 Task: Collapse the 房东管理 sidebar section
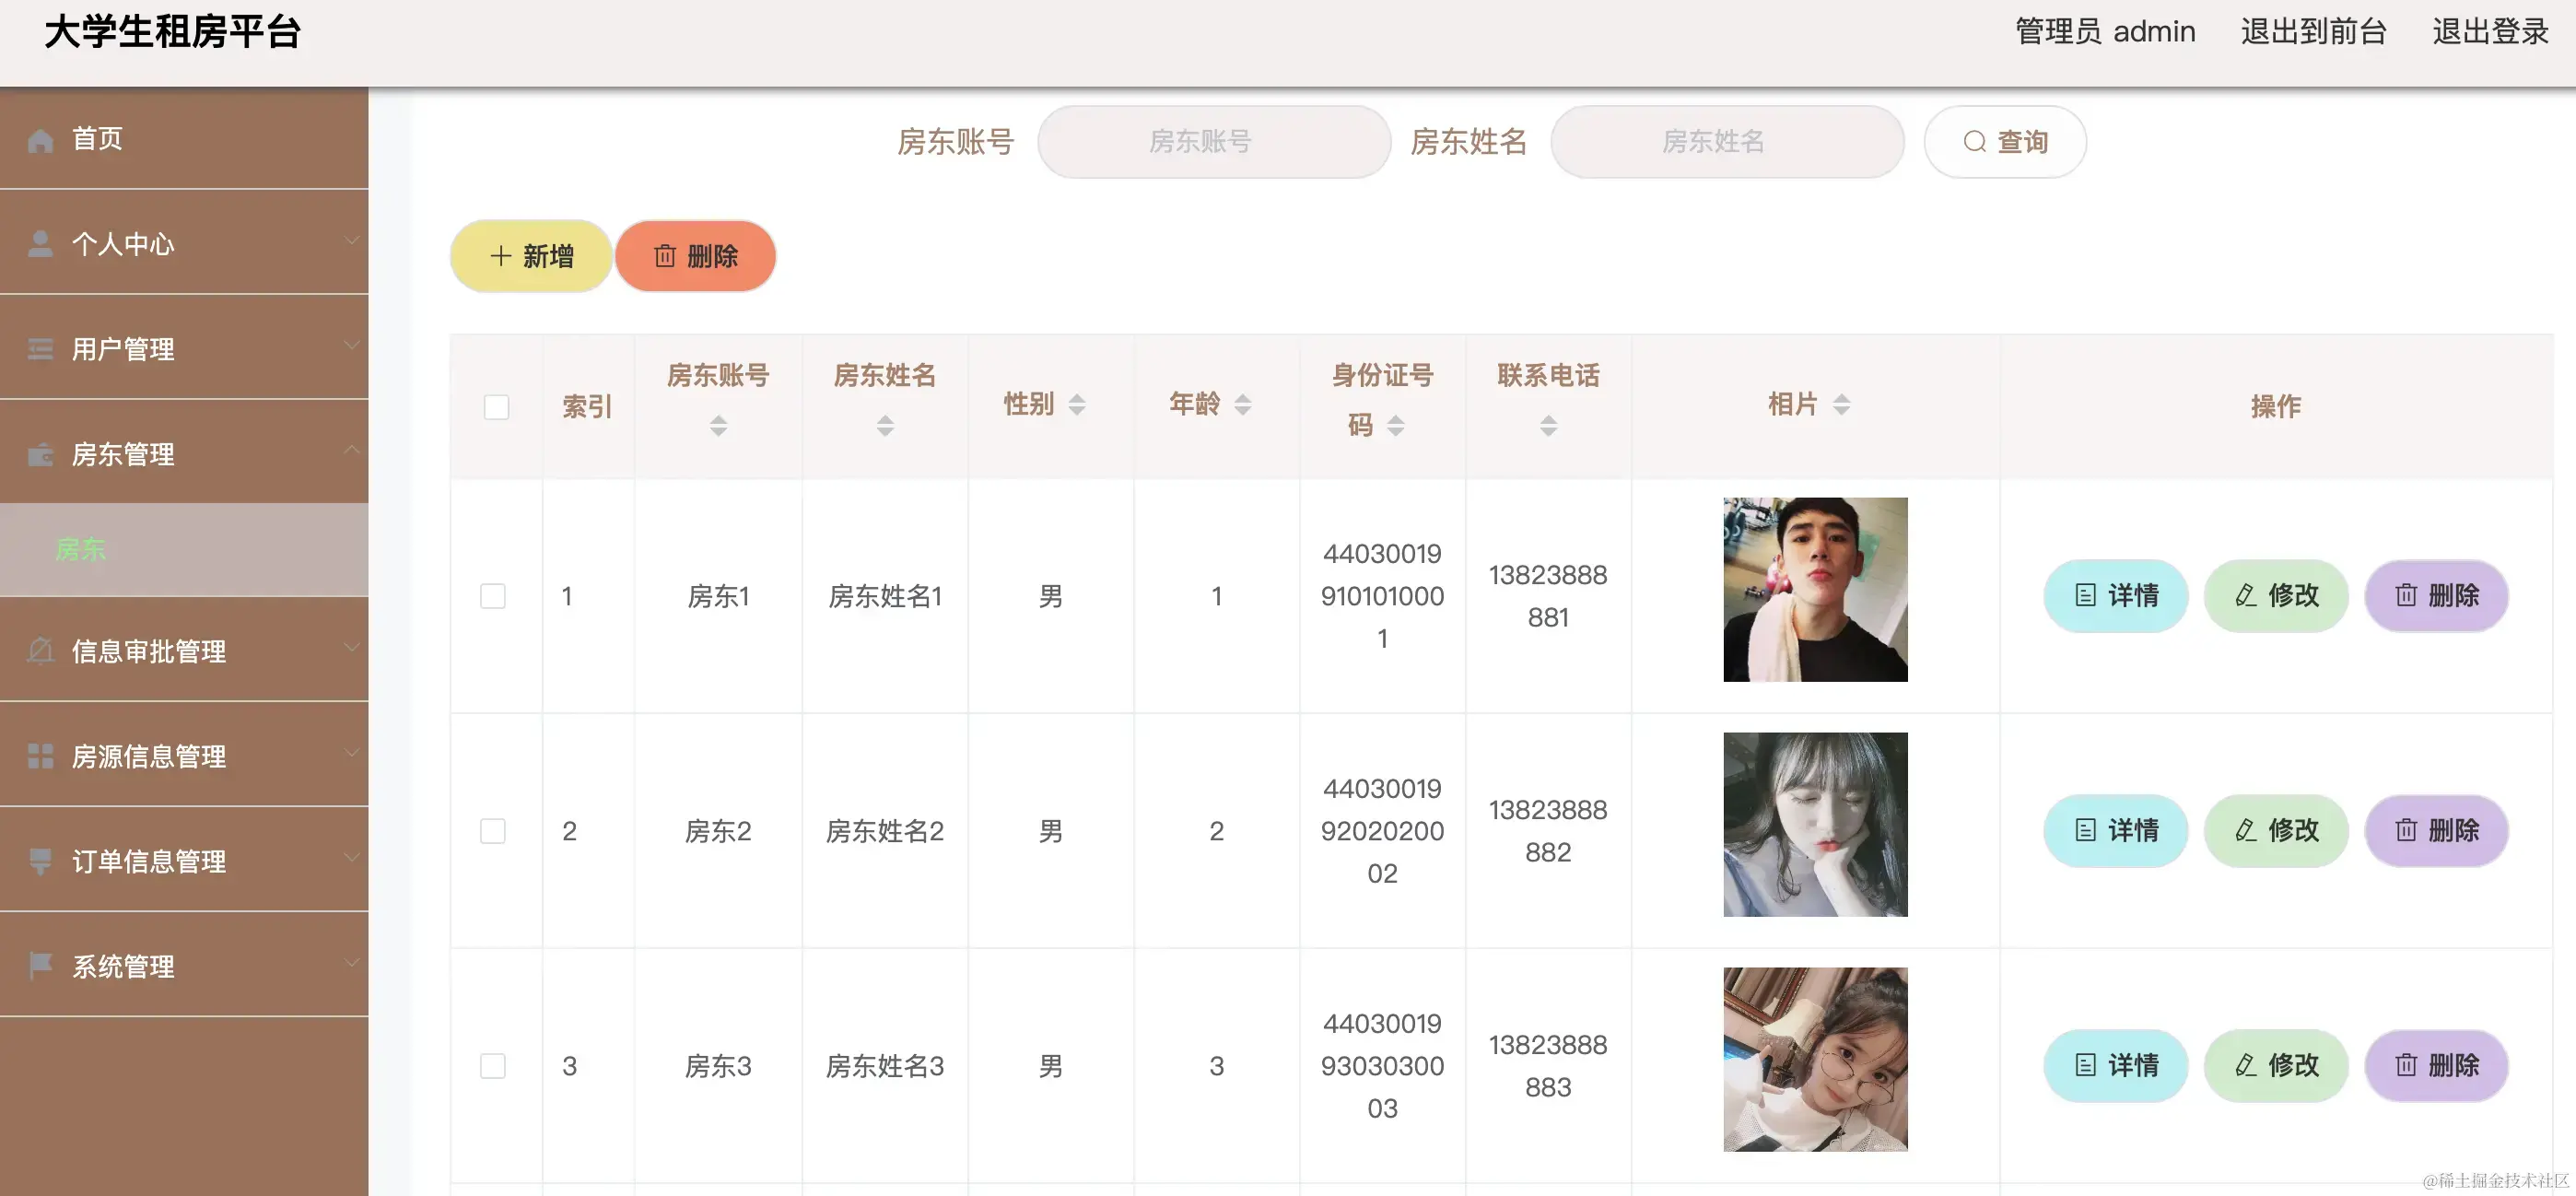[x=352, y=450]
